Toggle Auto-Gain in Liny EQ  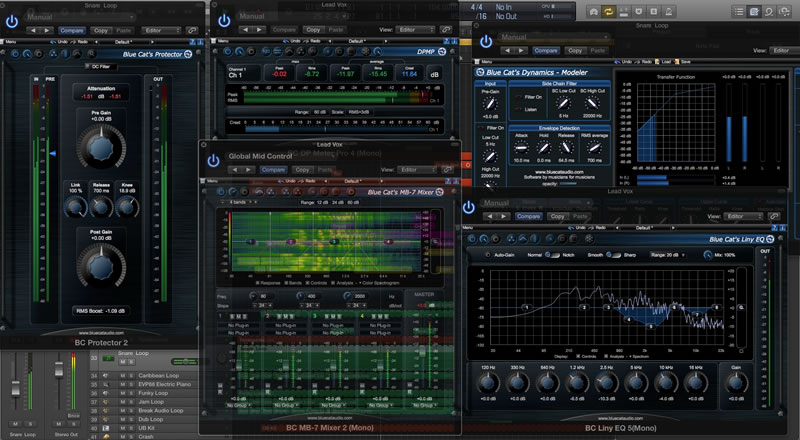[488, 256]
